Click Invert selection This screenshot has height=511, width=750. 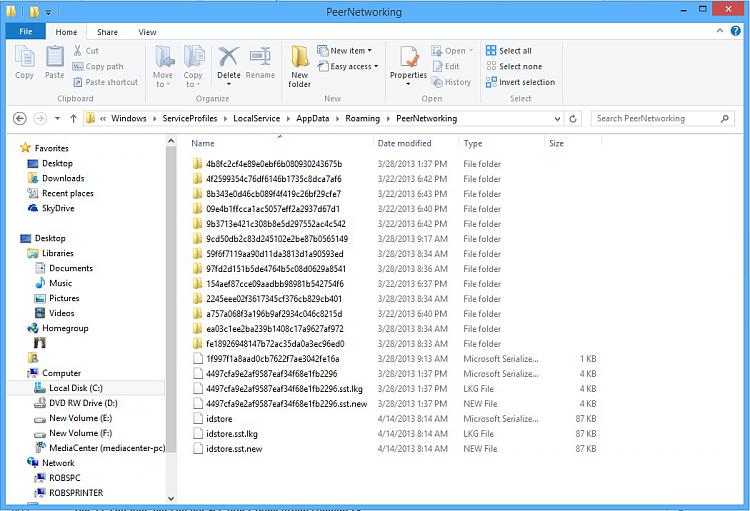coord(520,82)
